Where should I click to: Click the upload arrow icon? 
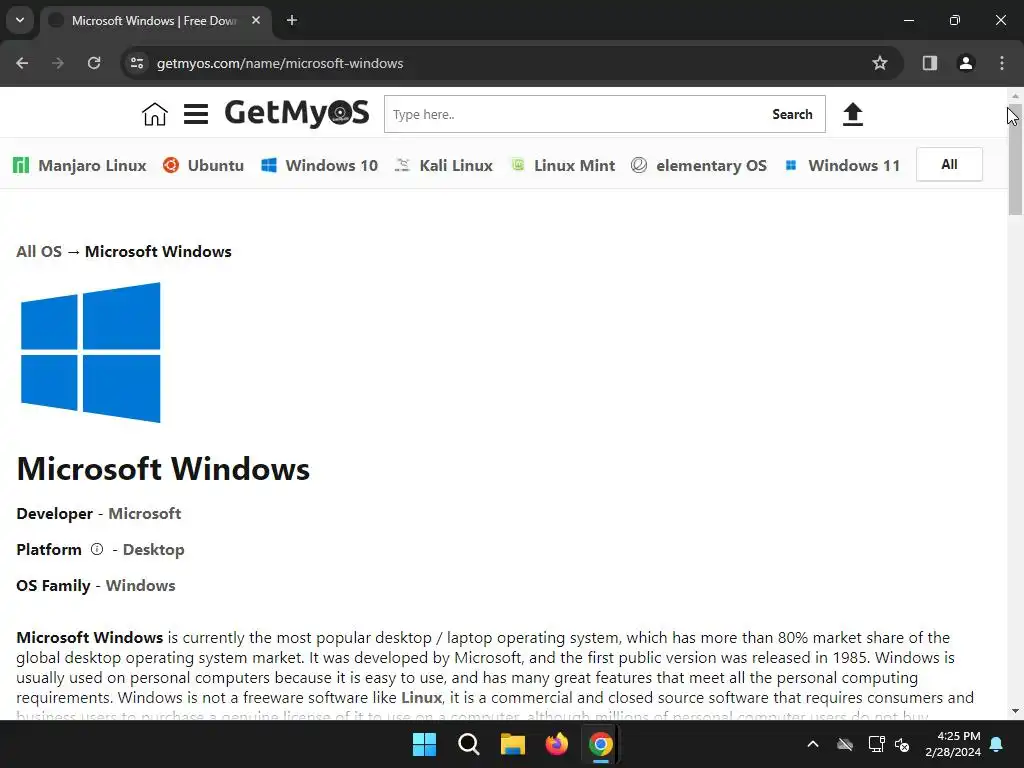click(852, 114)
